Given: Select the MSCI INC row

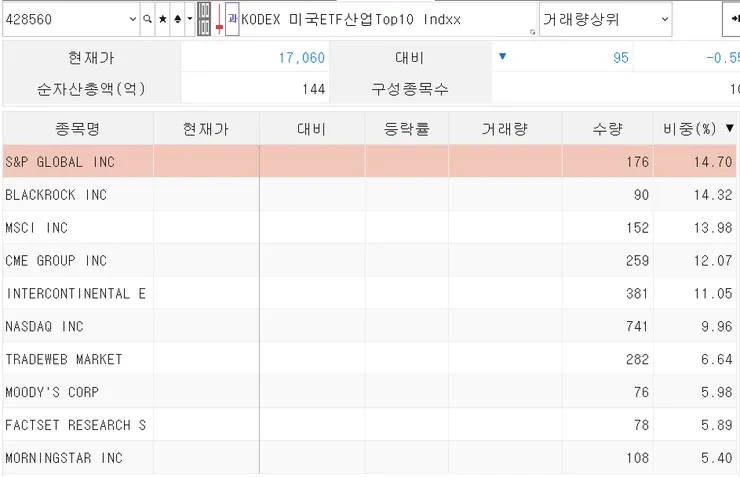Looking at the screenshot, I should point(370,227).
